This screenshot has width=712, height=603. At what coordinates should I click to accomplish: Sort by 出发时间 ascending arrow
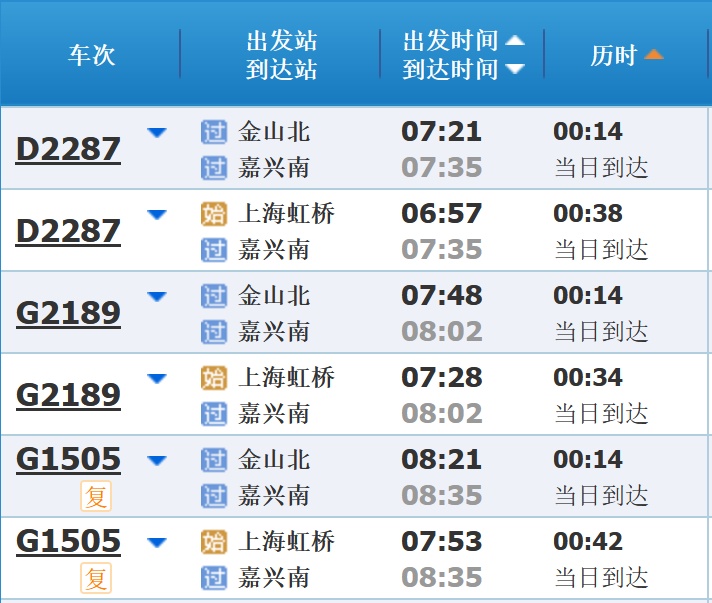pos(514,41)
